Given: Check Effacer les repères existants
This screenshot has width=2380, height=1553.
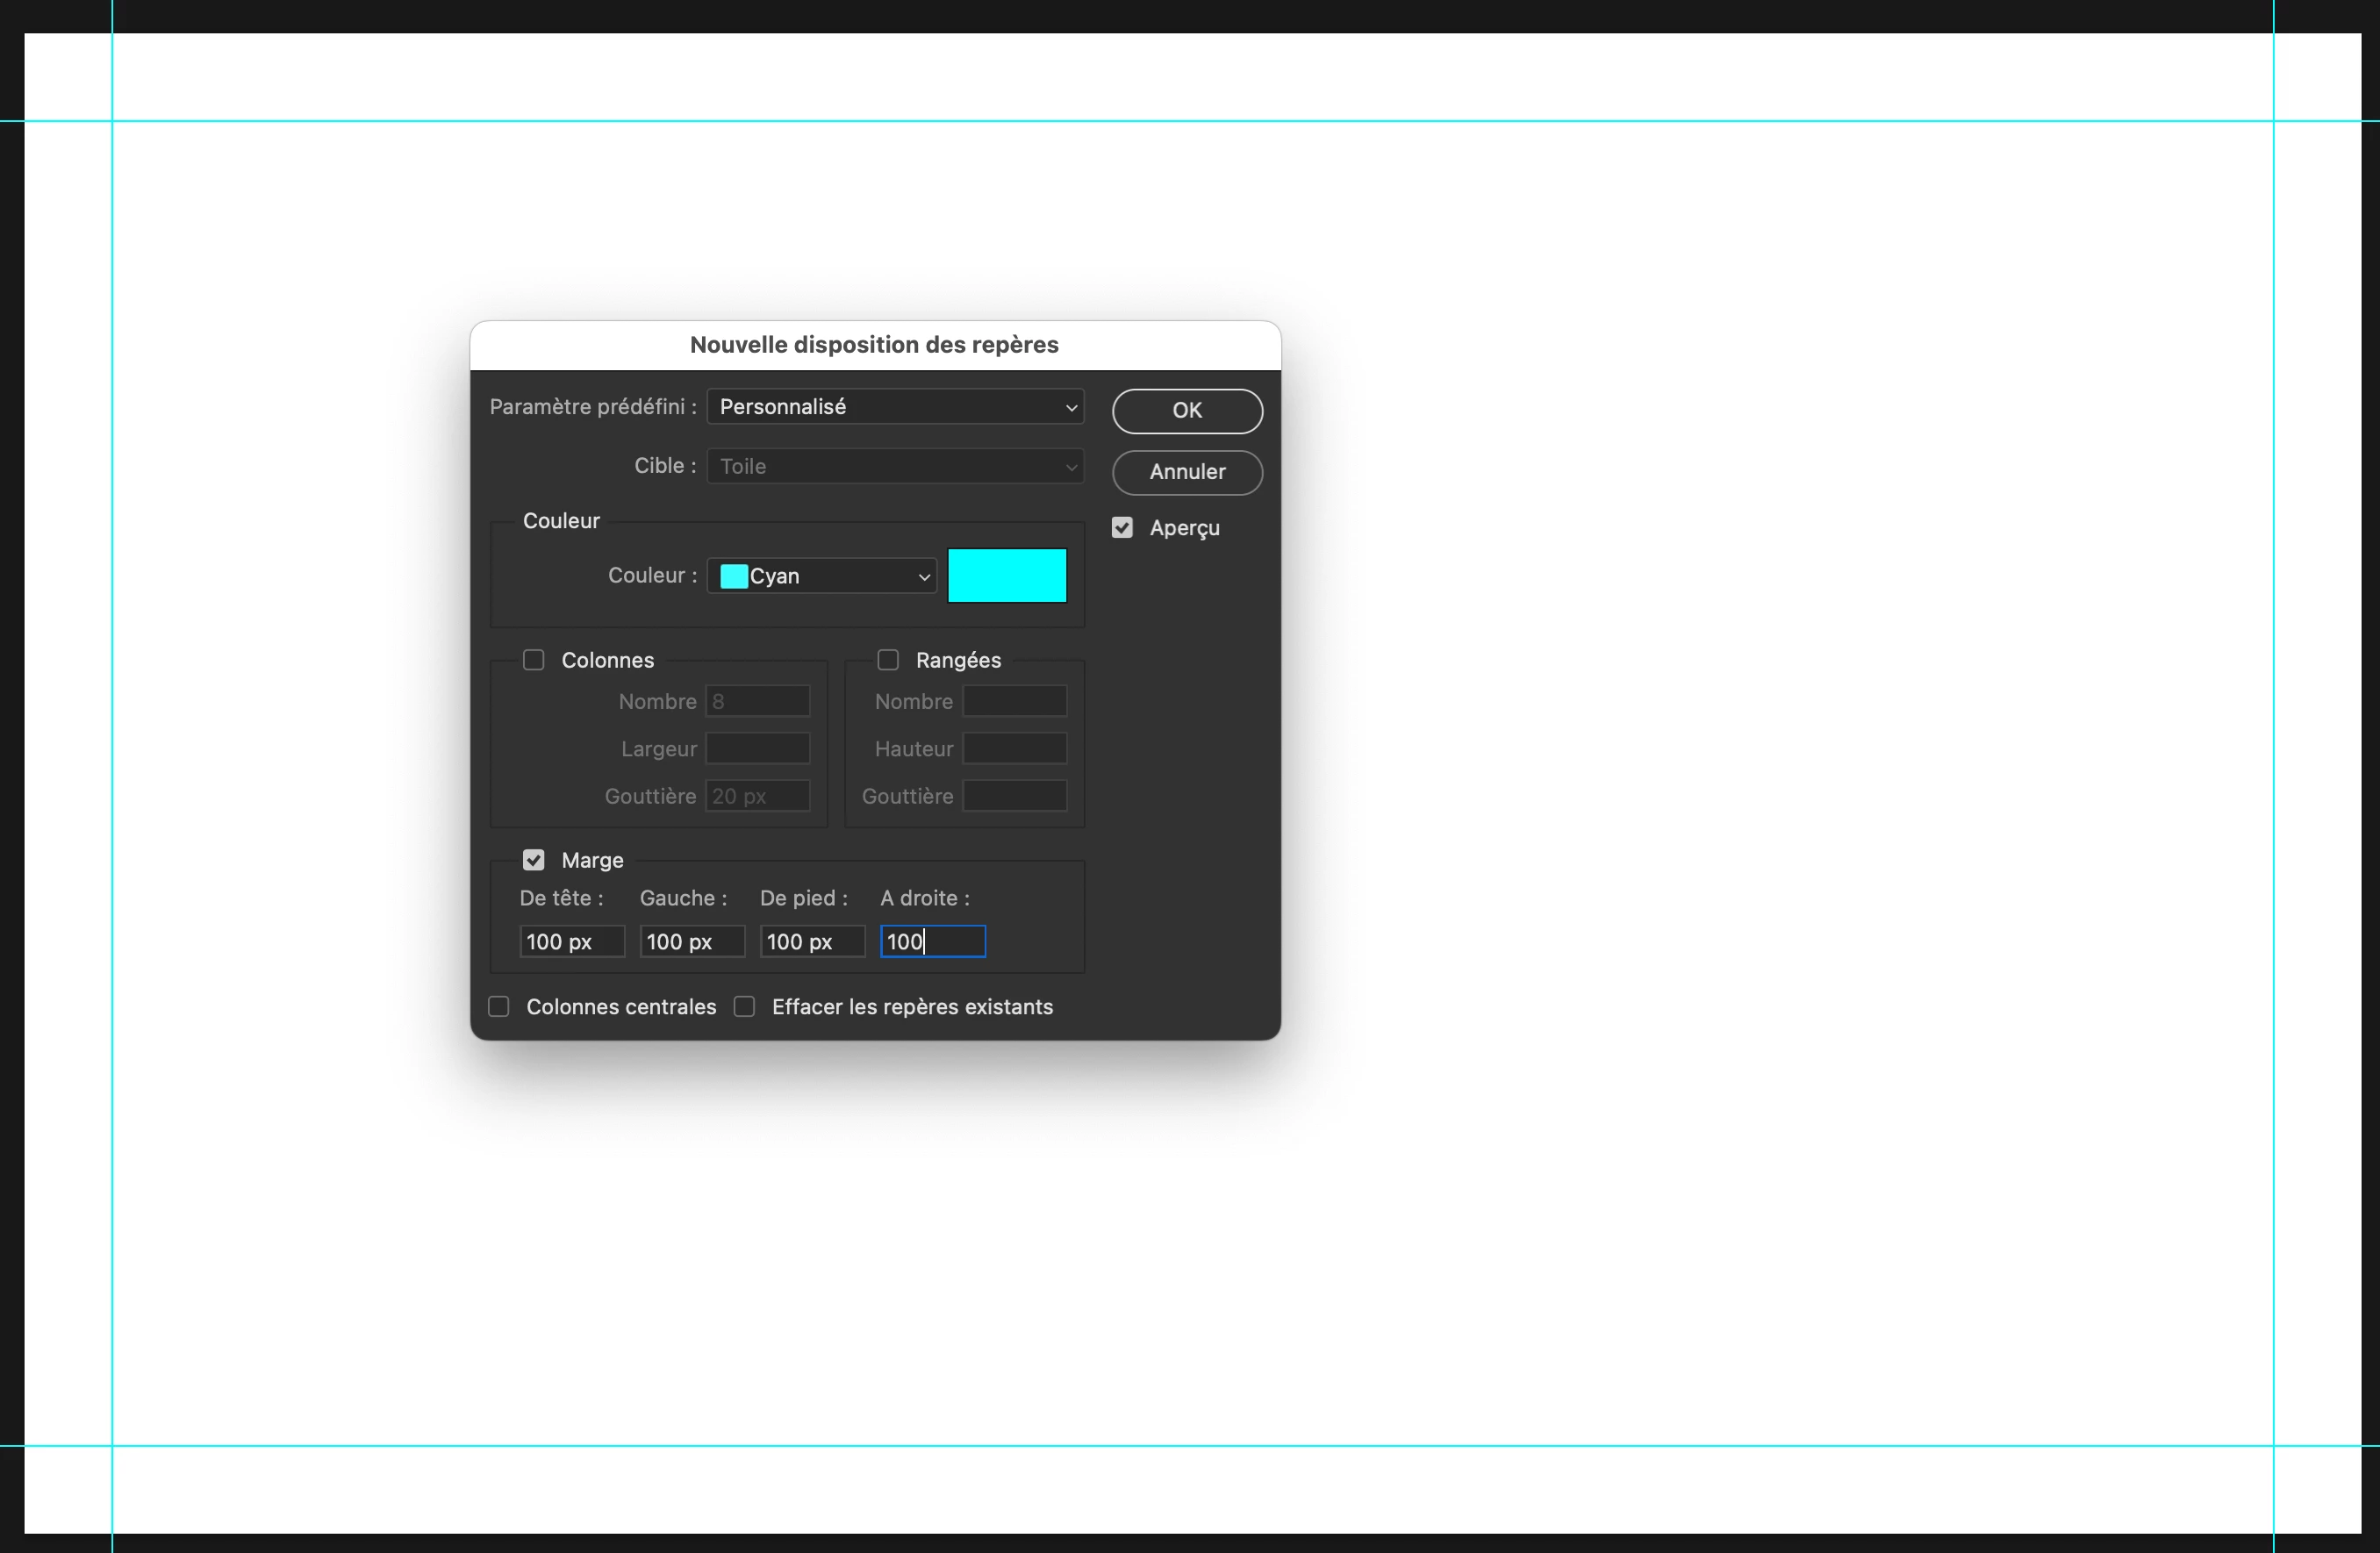Looking at the screenshot, I should coord(744,1007).
